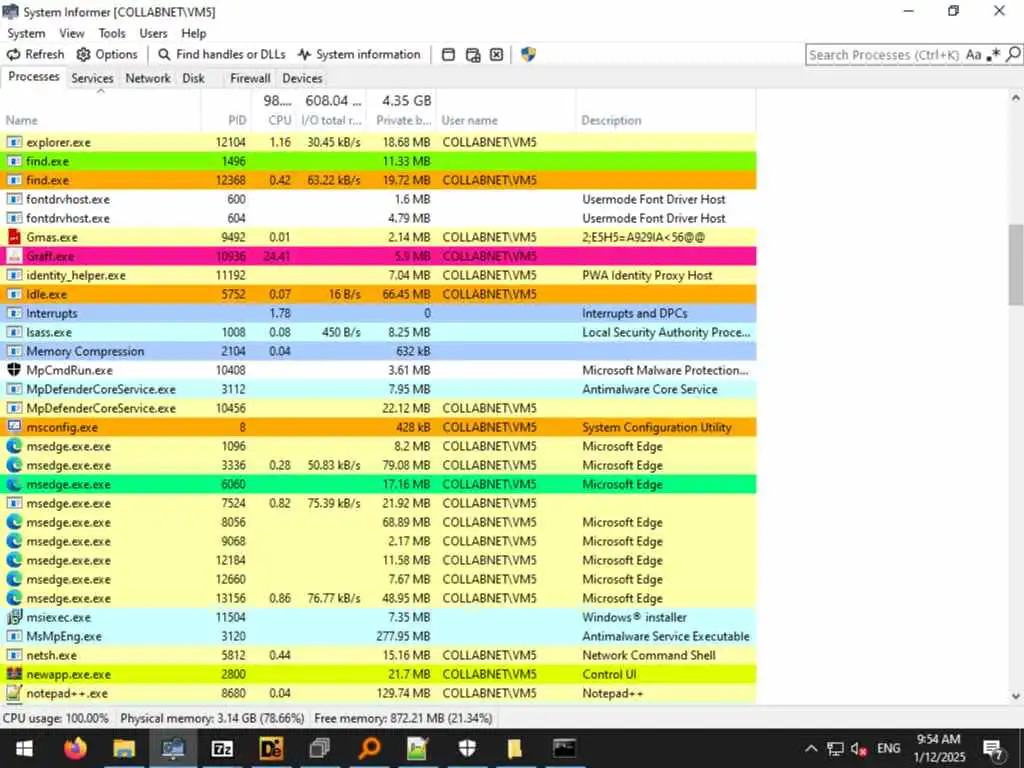Viewport: 1024px width, 768px height.
Task: Switch to the Network tab
Action: (148, 78)
